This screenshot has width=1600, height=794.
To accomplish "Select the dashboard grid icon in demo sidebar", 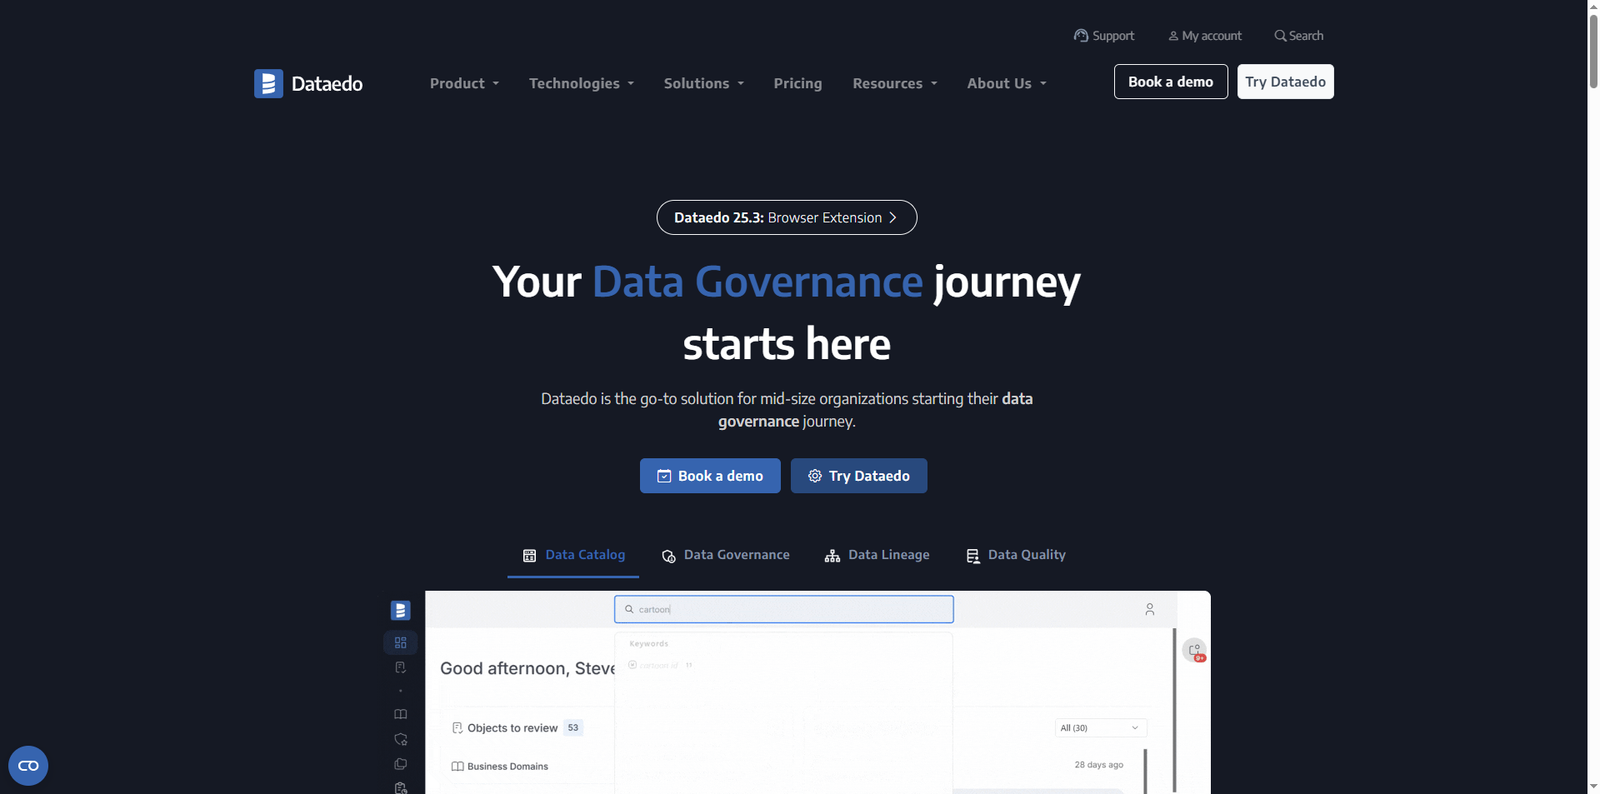I will click(400, 643).
